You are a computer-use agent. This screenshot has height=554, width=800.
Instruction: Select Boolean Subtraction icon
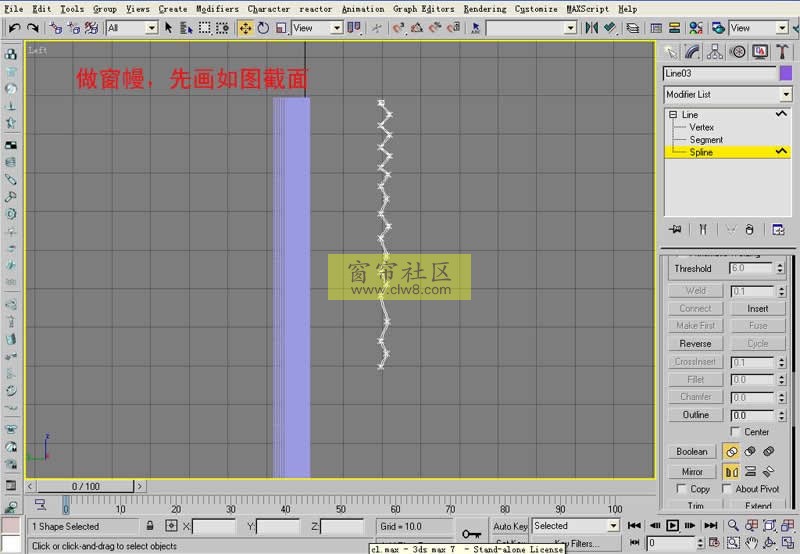(750, 451)
